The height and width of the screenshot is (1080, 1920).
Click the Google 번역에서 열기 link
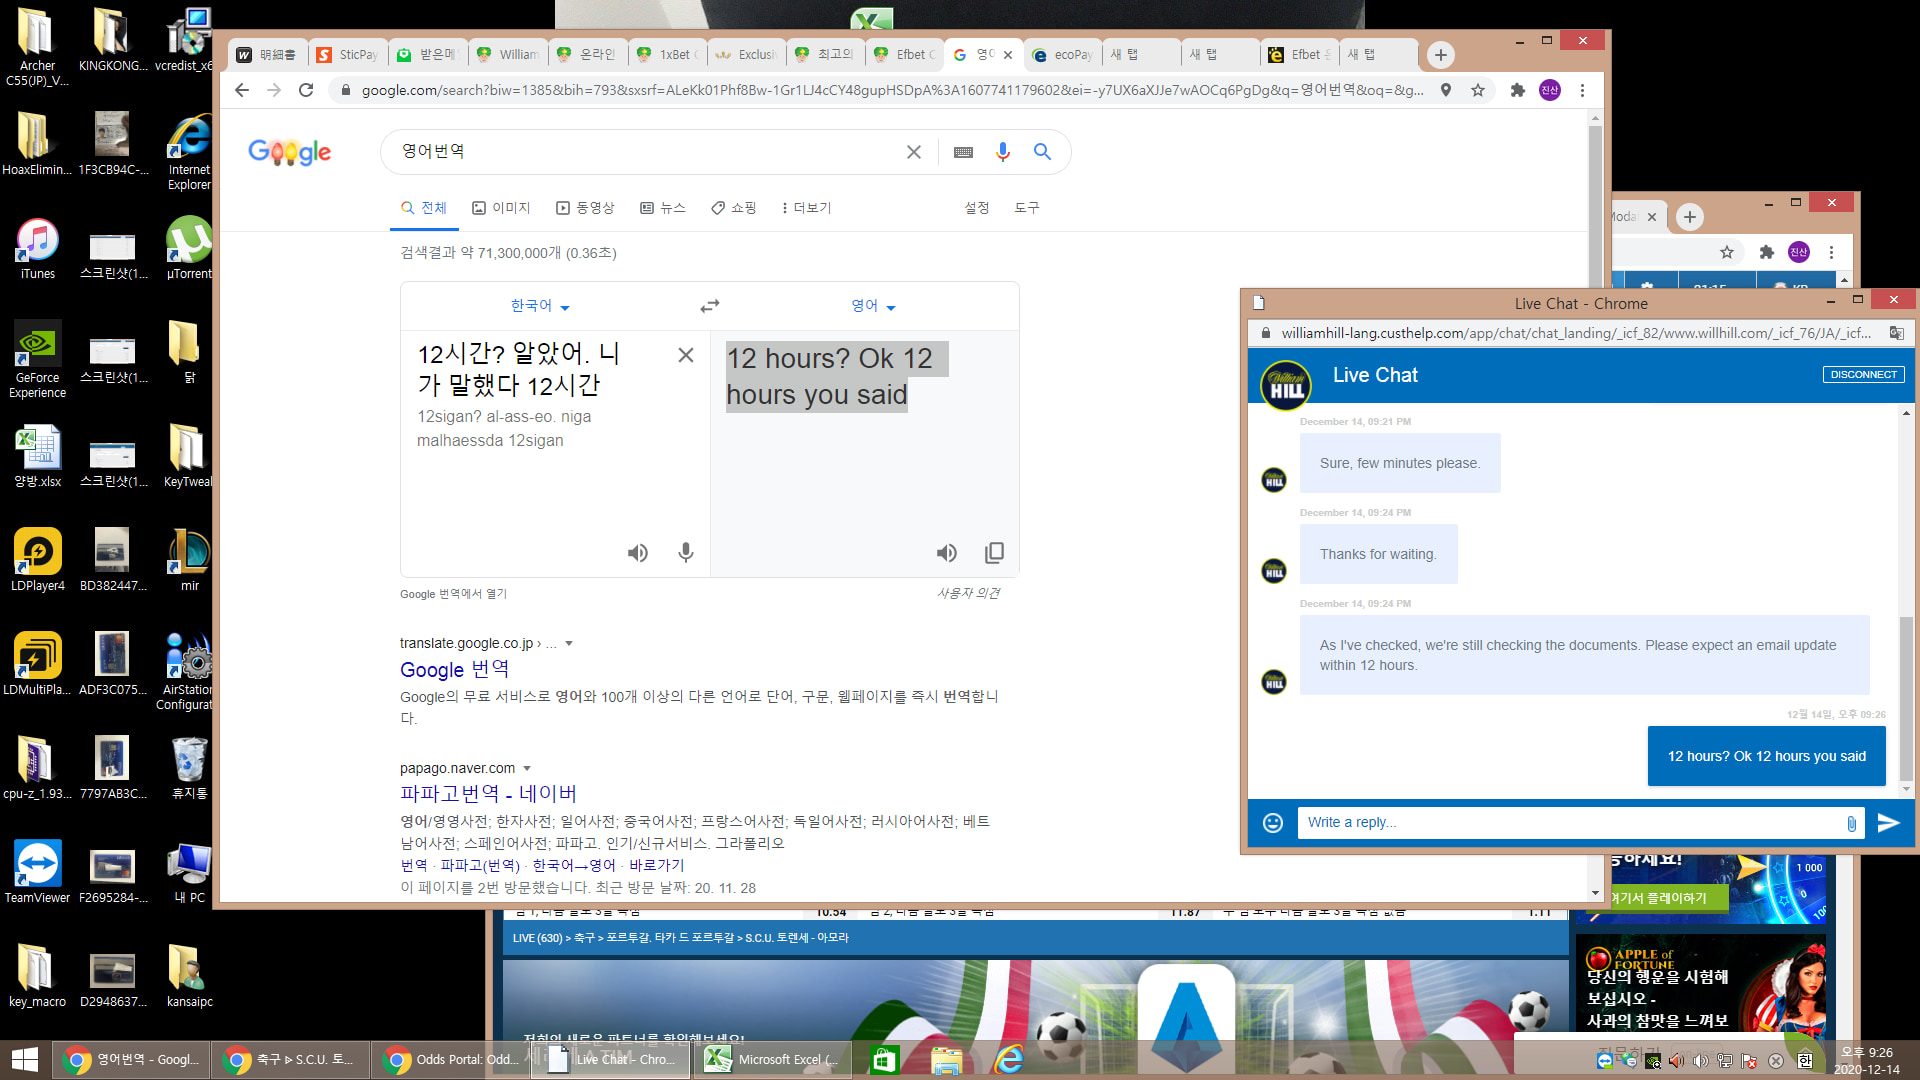[453, 594]
